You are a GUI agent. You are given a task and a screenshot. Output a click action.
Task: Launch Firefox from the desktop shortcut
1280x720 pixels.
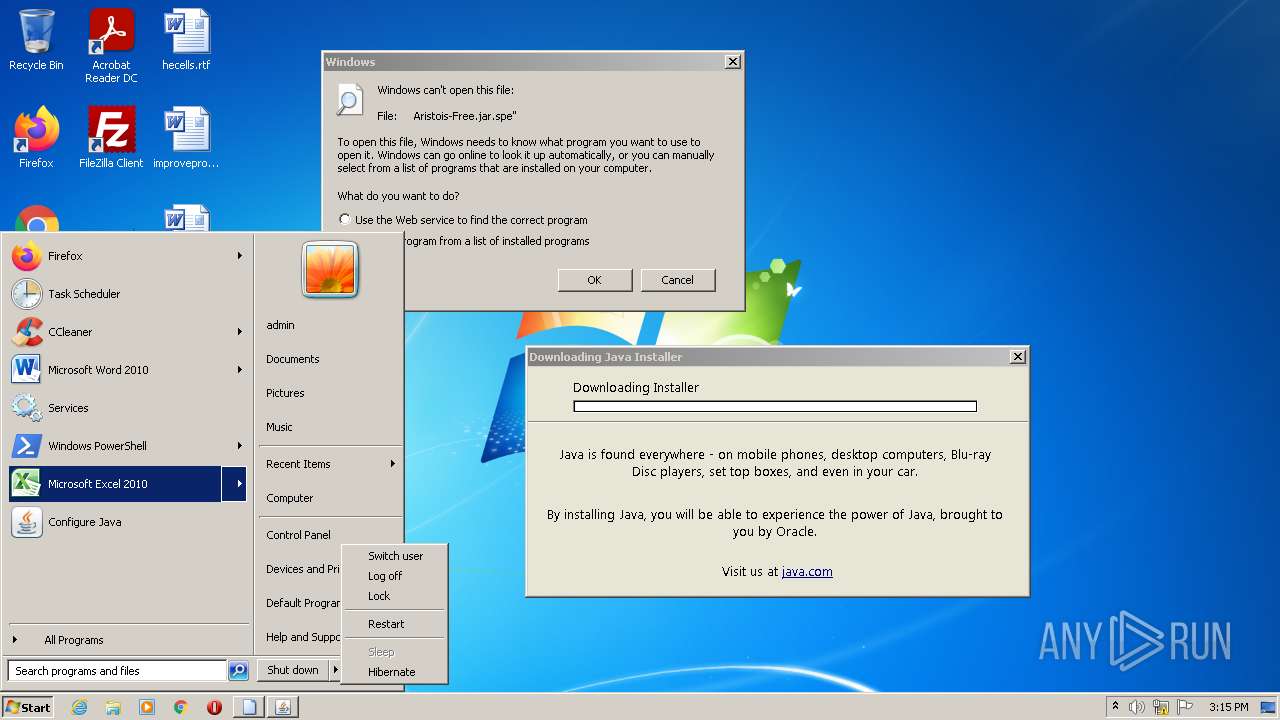tap(36, 138)
